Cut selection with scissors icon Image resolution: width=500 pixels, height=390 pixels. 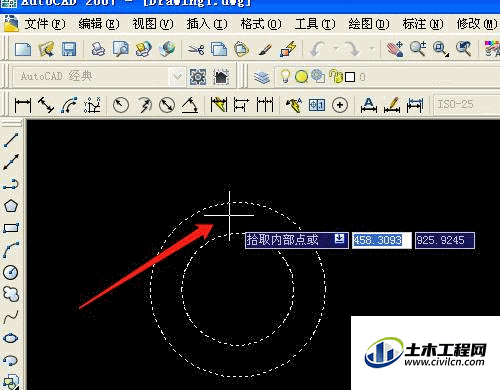[196, 49]
